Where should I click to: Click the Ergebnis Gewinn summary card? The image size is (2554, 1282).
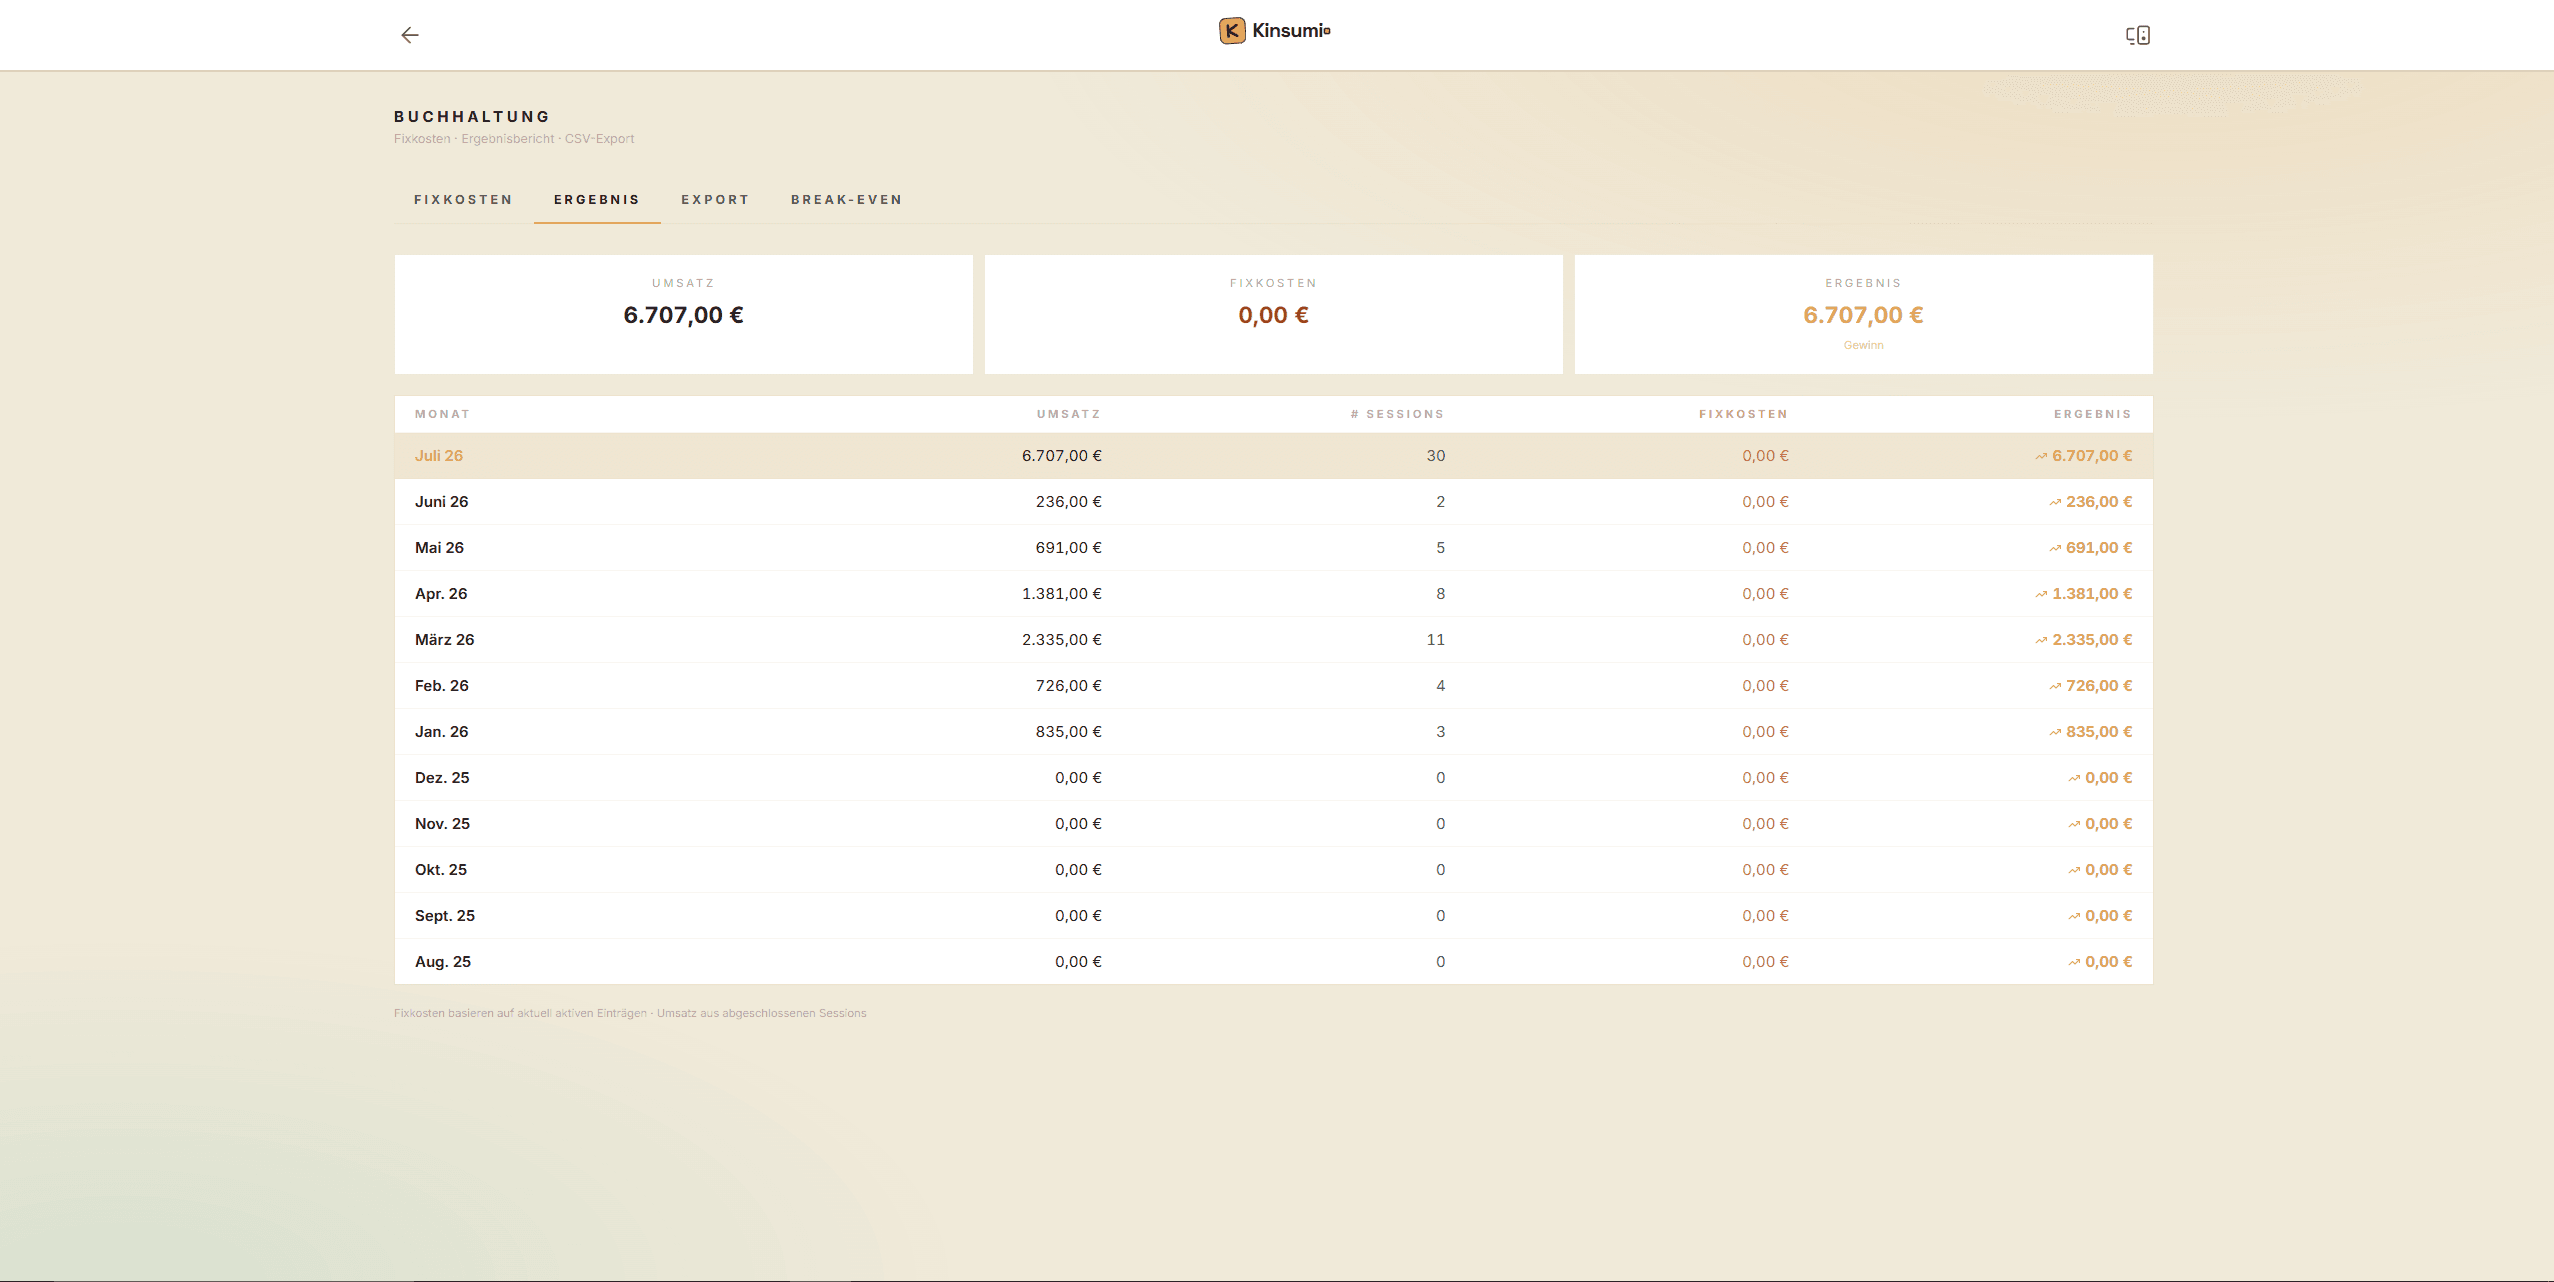(x=1863, y=314)
